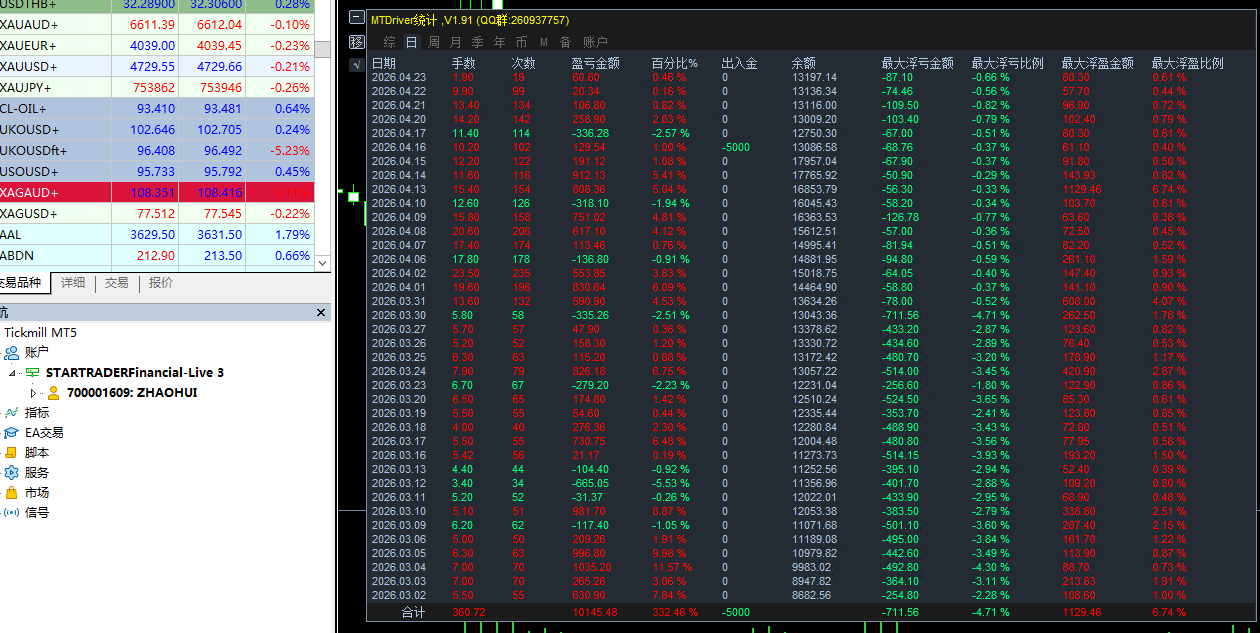Screen dimensions: 1260x633
Task: Select the 脚本 tree item label
Action: [37, 452]
